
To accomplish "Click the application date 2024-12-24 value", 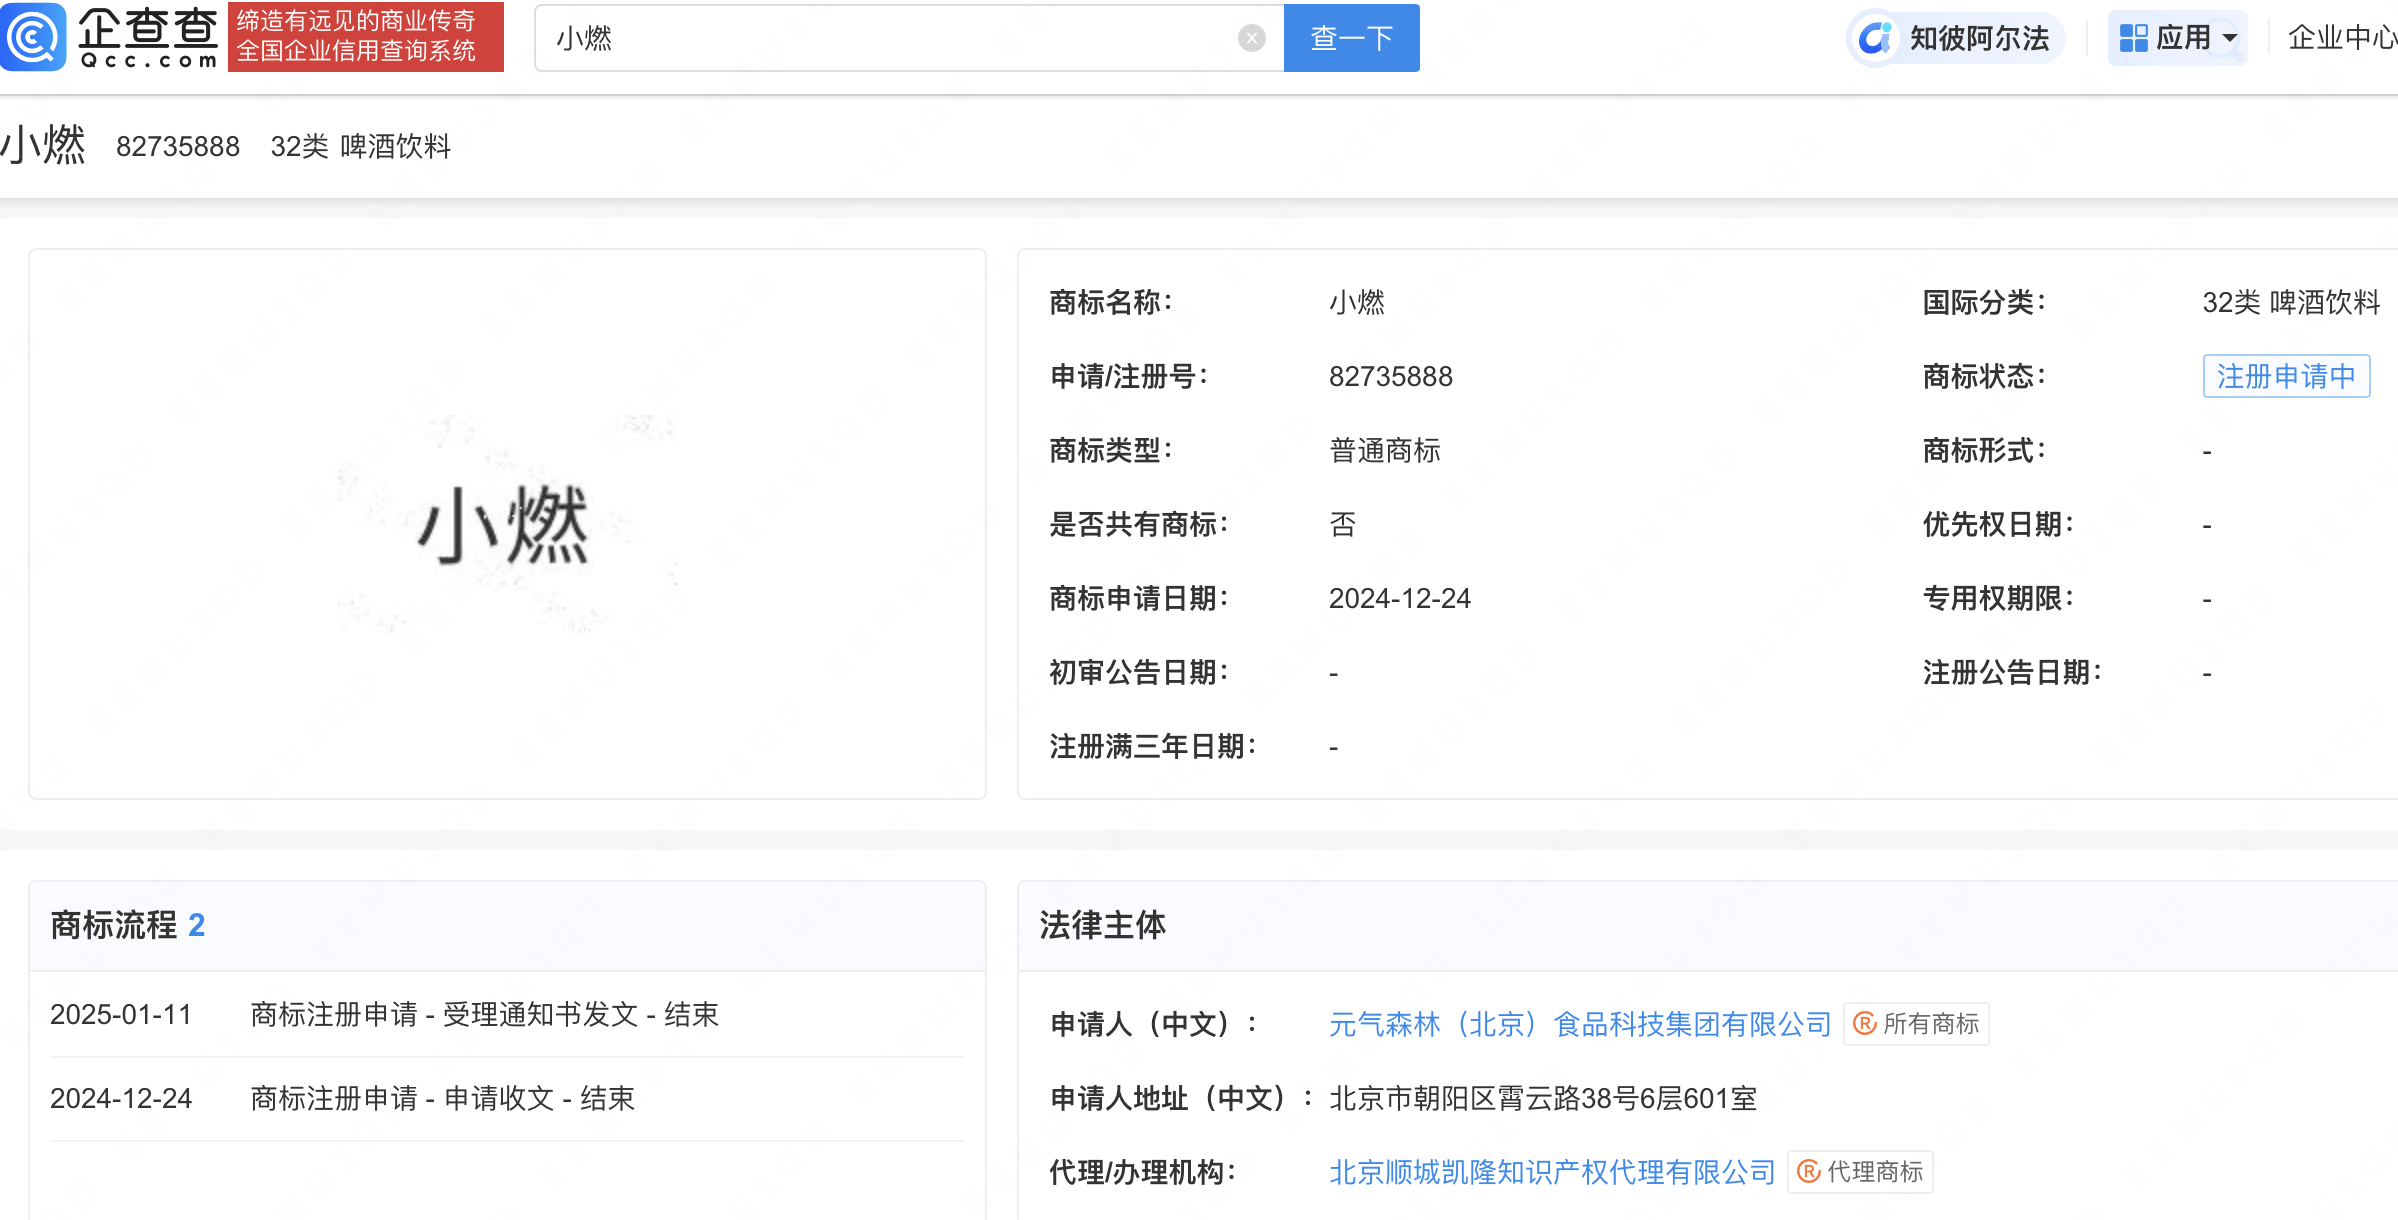I will point(1399,598).
